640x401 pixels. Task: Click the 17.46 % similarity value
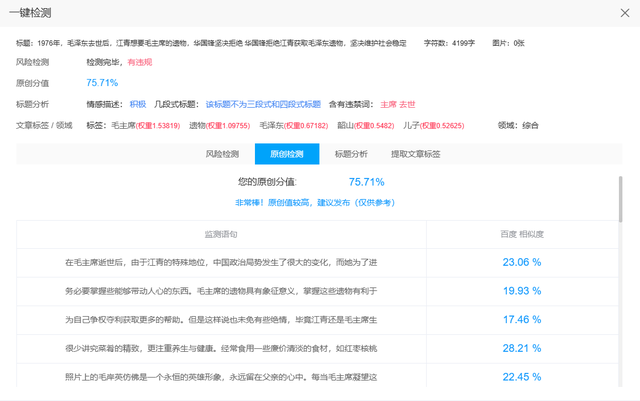[x=522, y=319]
